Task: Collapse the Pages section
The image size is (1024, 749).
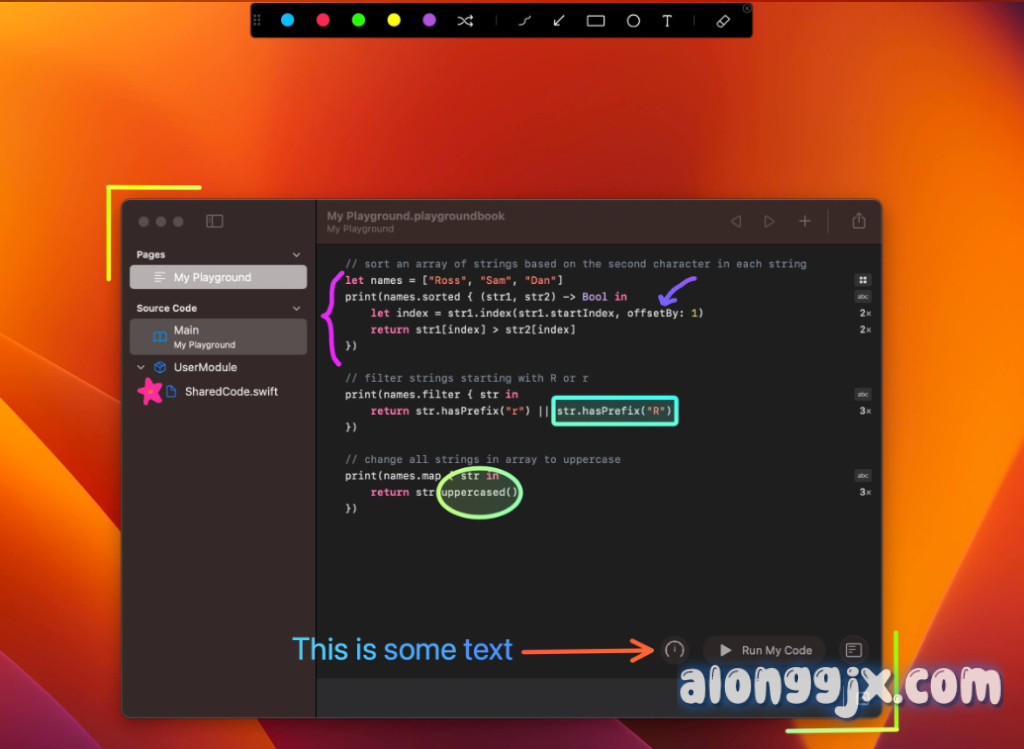Action: point(296,255)
